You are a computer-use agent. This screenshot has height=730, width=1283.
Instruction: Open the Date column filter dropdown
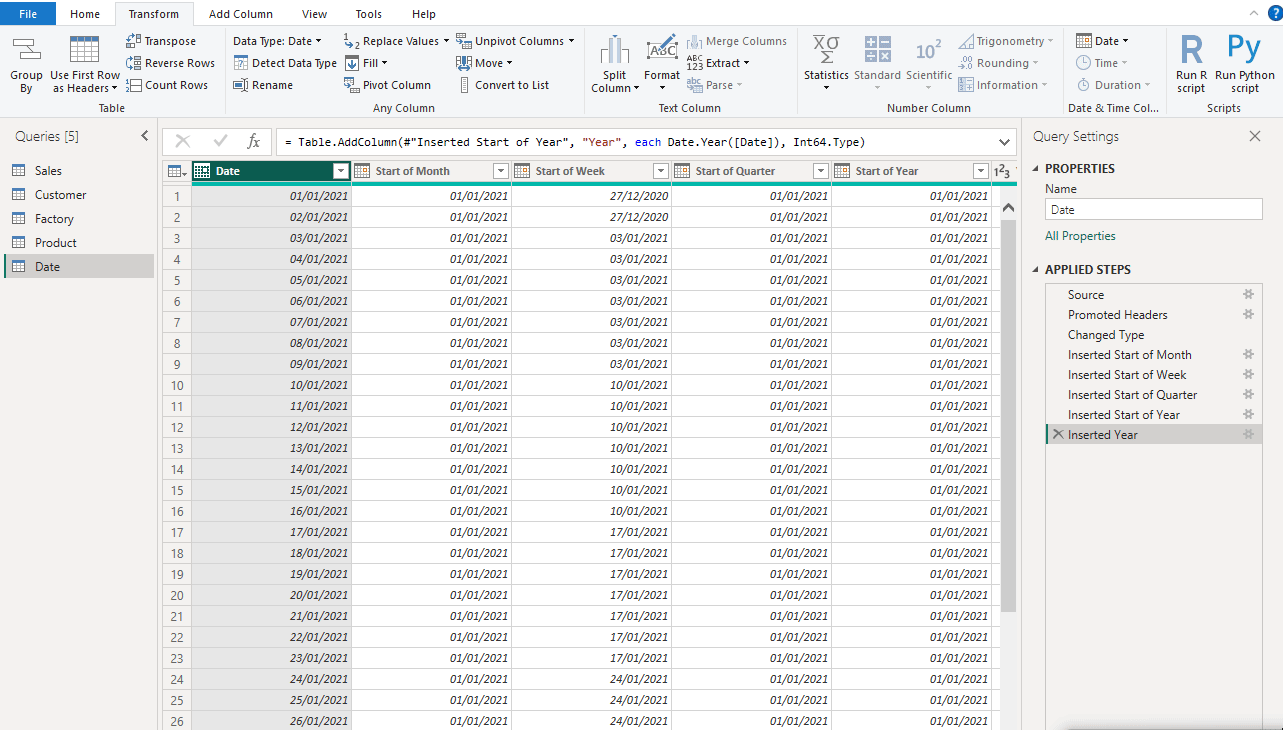(x=341, y=171)
